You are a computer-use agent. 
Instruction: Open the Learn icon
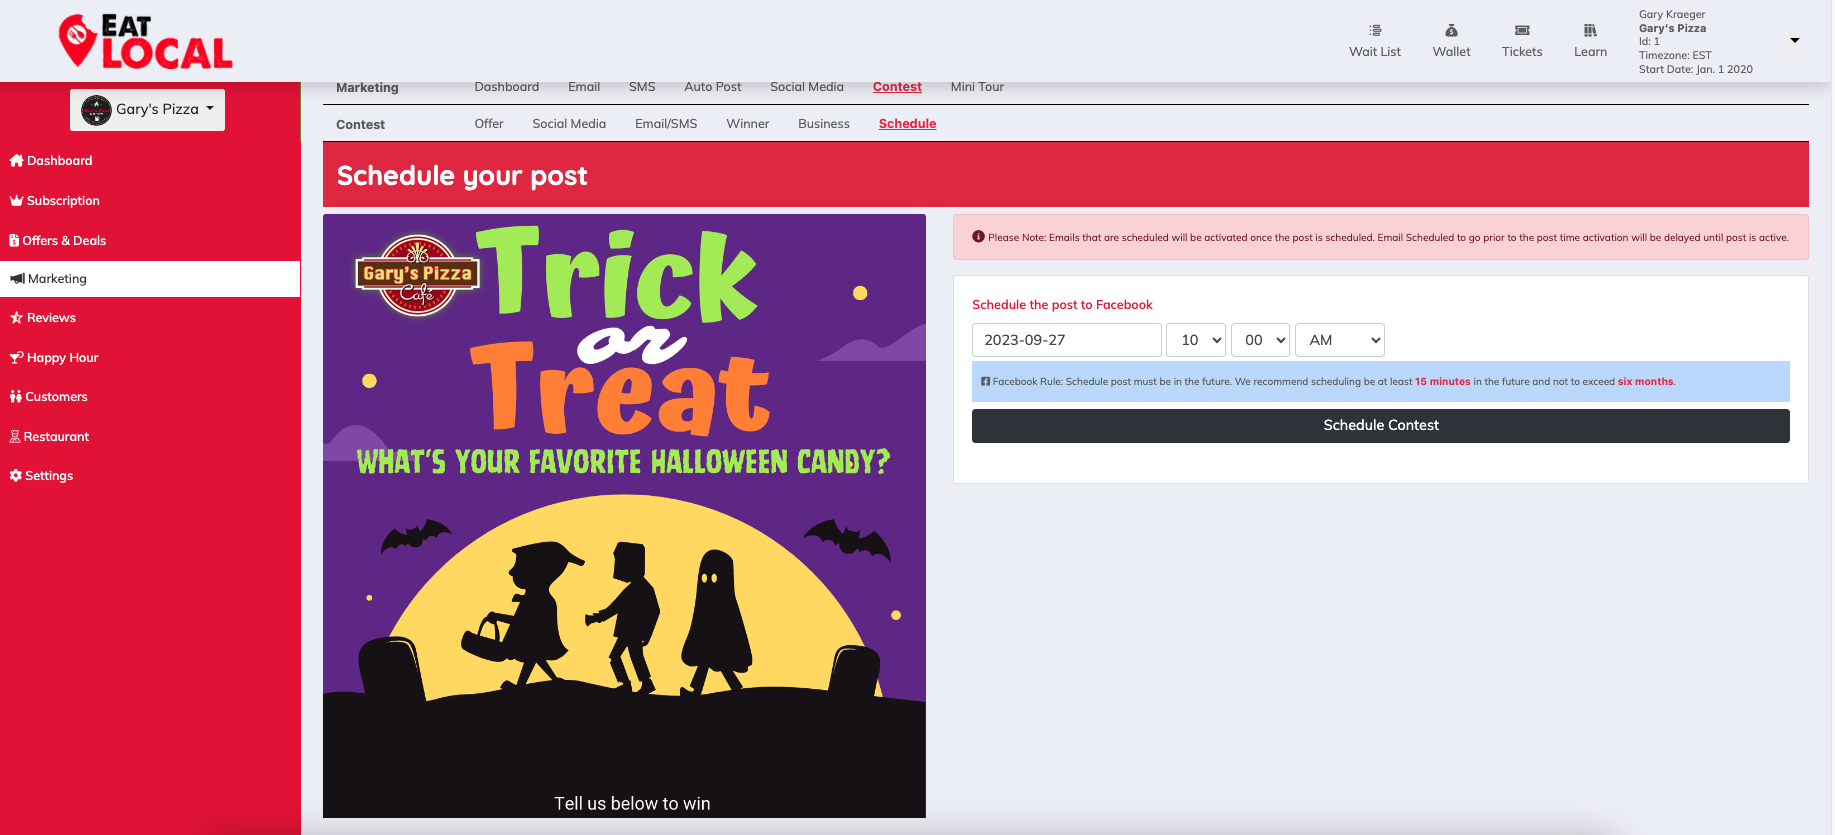[1590, 31]
